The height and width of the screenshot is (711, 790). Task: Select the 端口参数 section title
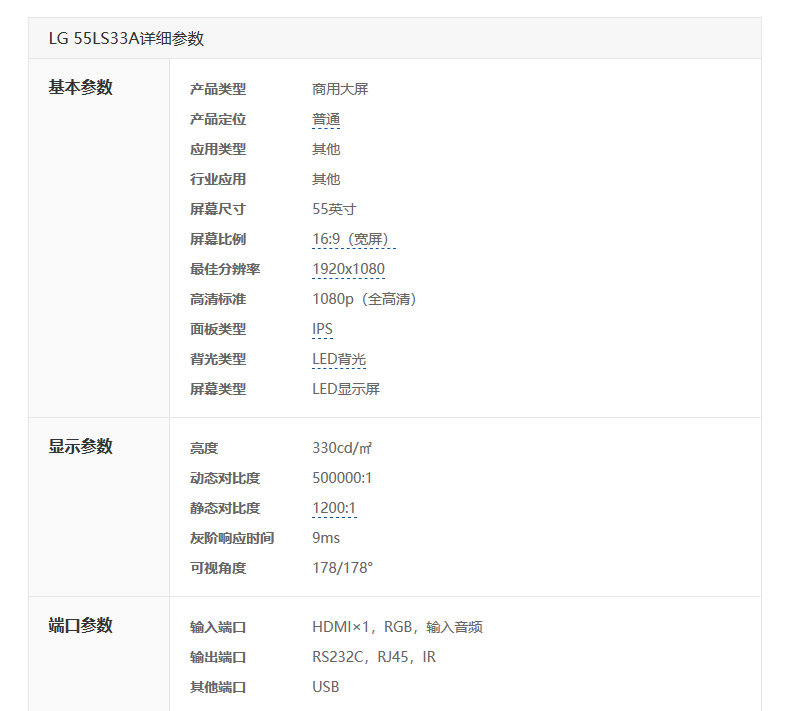point(81,625)
